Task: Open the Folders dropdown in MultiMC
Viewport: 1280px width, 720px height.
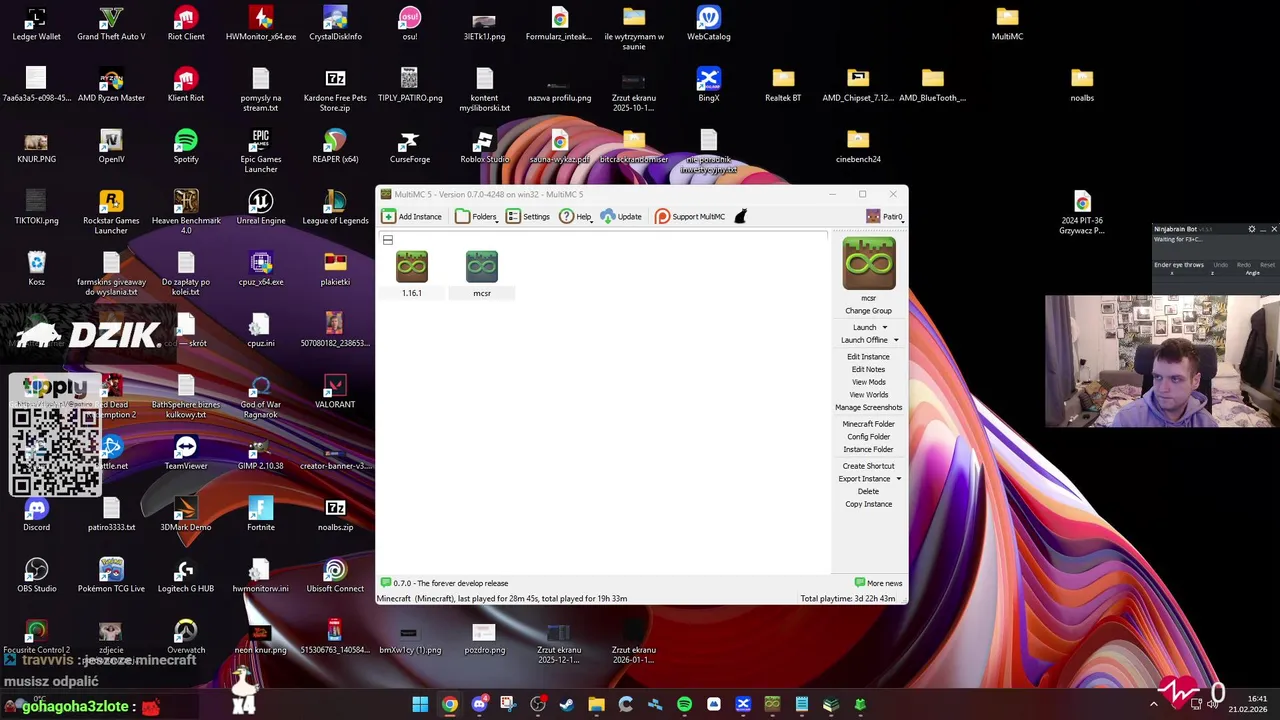Action: [x=477, y=217]
